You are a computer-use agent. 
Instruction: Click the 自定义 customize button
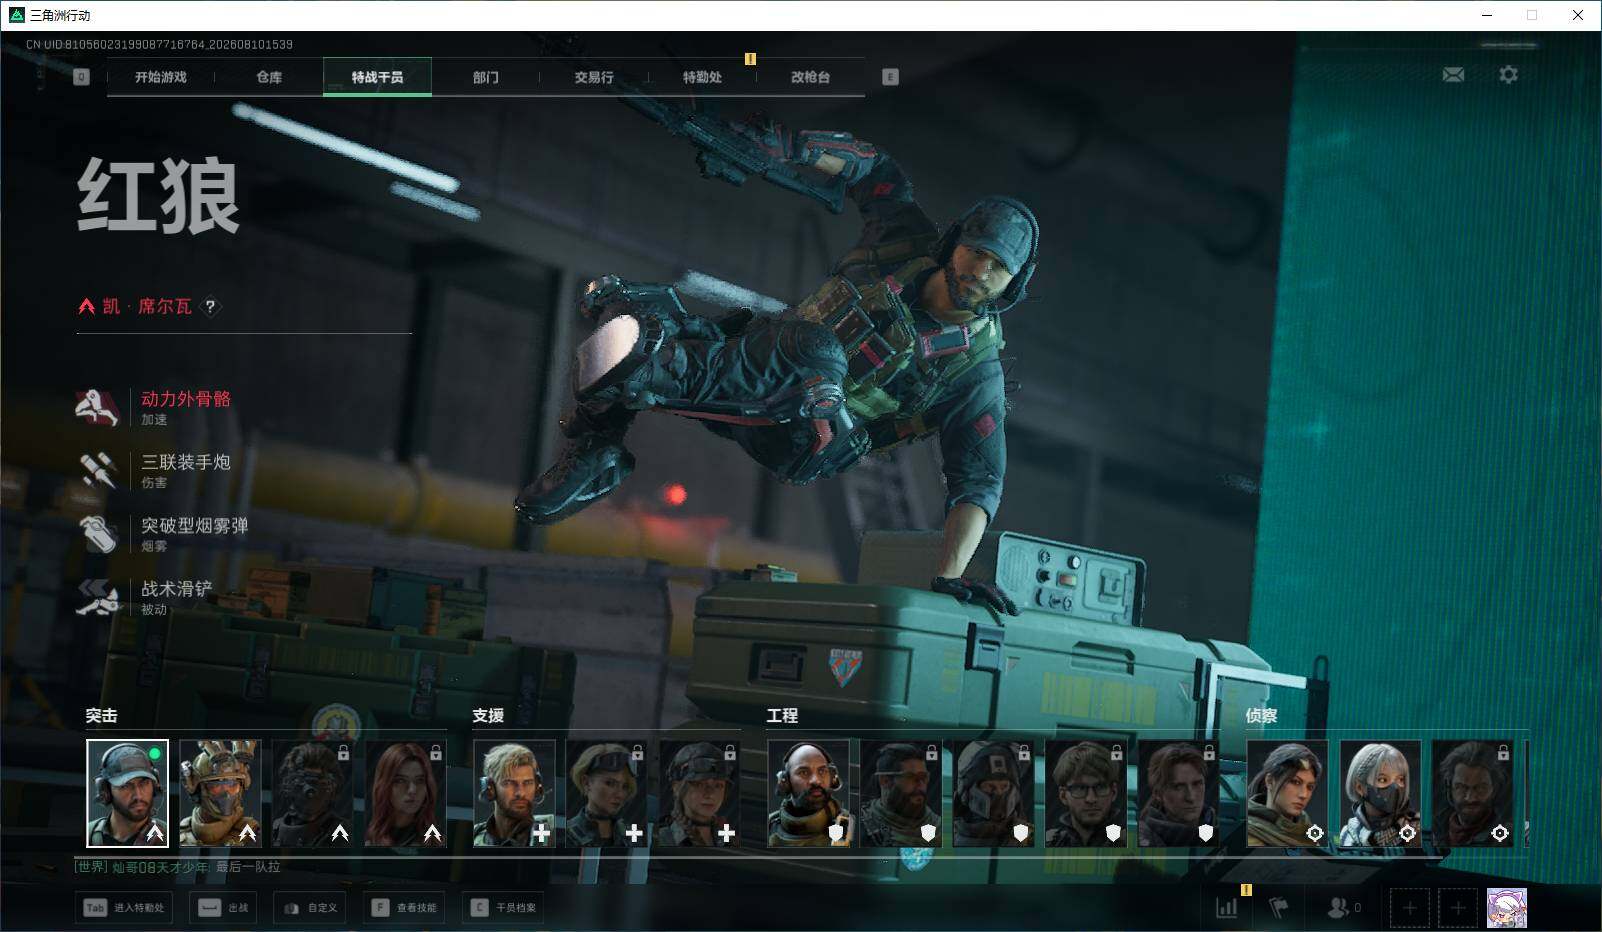point(309,907)
